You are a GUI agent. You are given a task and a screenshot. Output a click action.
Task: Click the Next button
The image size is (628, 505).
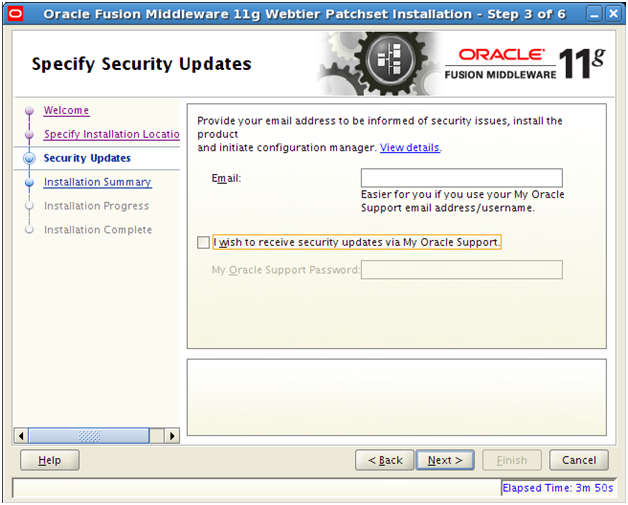(445, 460)
